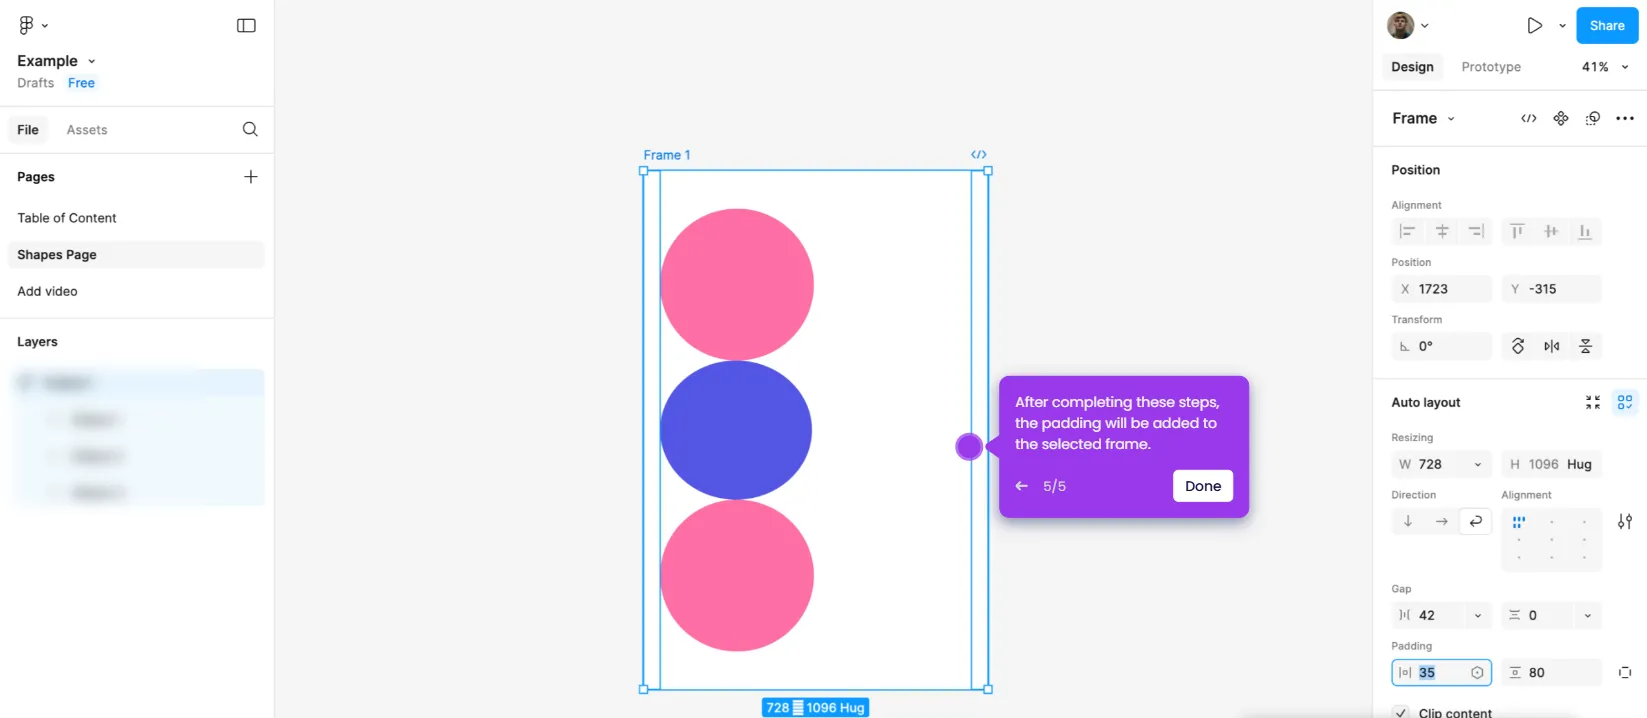Expand the Frame type dropdown
The width and height of the screenshot is (1647, 718).
1451,119
